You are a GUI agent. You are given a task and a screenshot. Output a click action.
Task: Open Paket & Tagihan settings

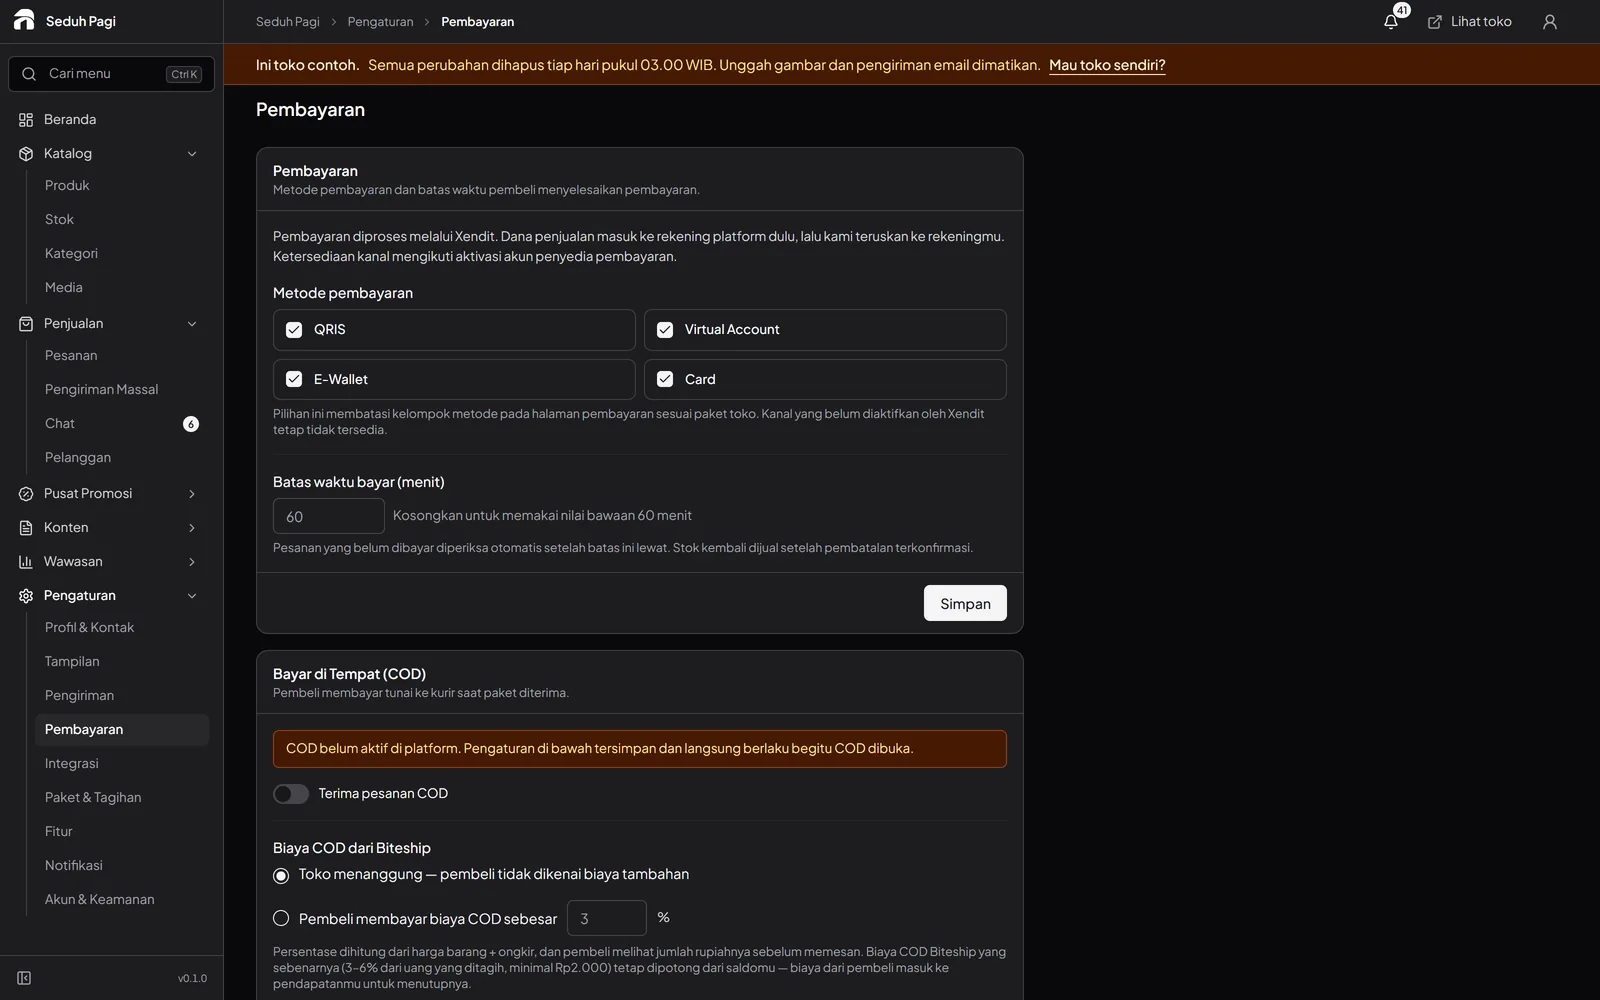click(x=122, y=798)
